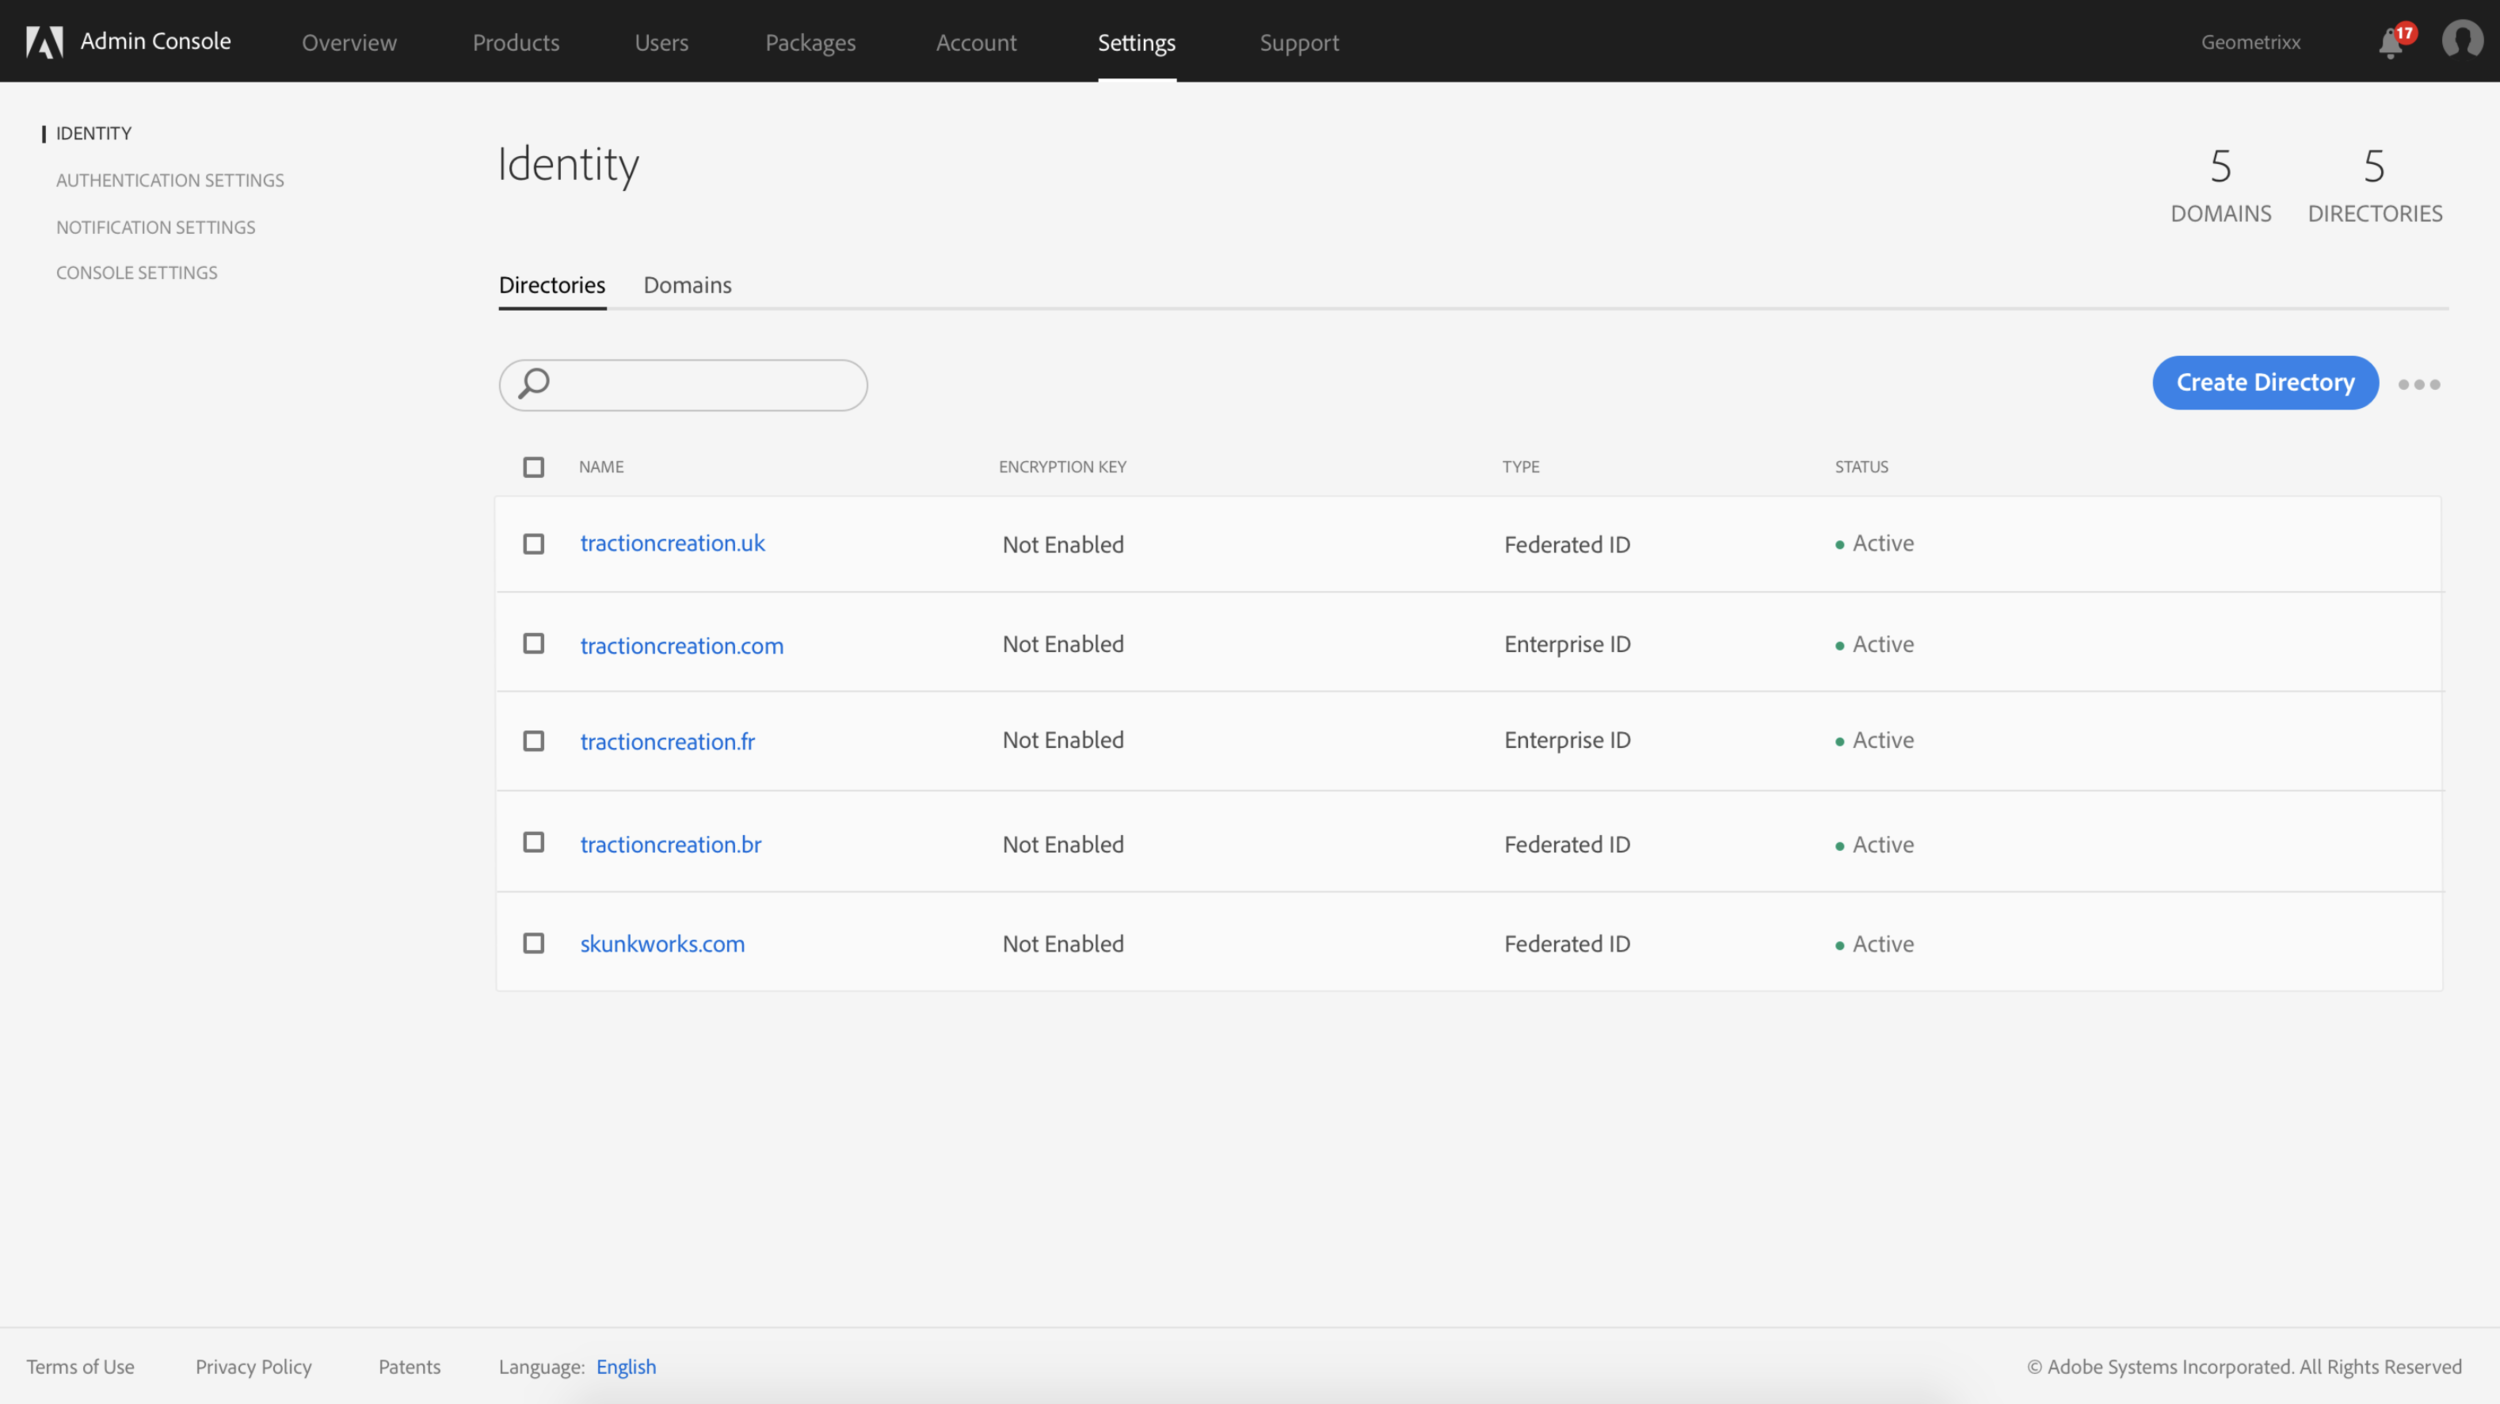Click Not Enabled in skunkworks.com row

pos(1063,944)
